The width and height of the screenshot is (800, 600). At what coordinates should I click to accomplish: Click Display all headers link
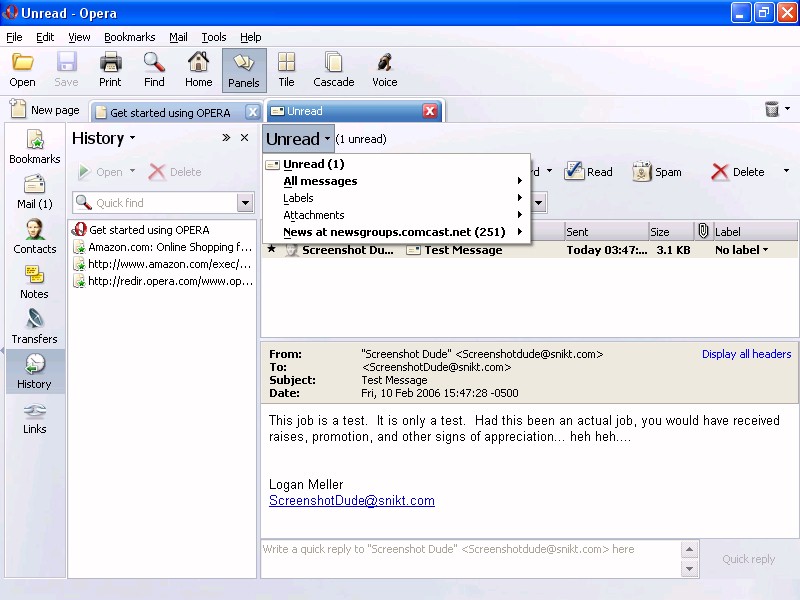click(x=746, y=354)
